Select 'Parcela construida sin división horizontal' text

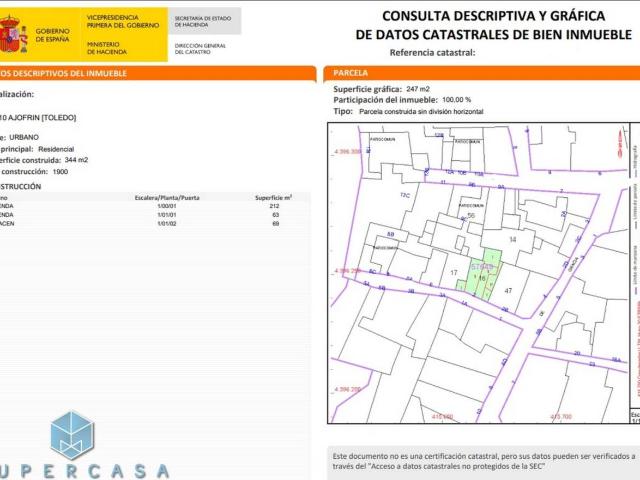421,111
